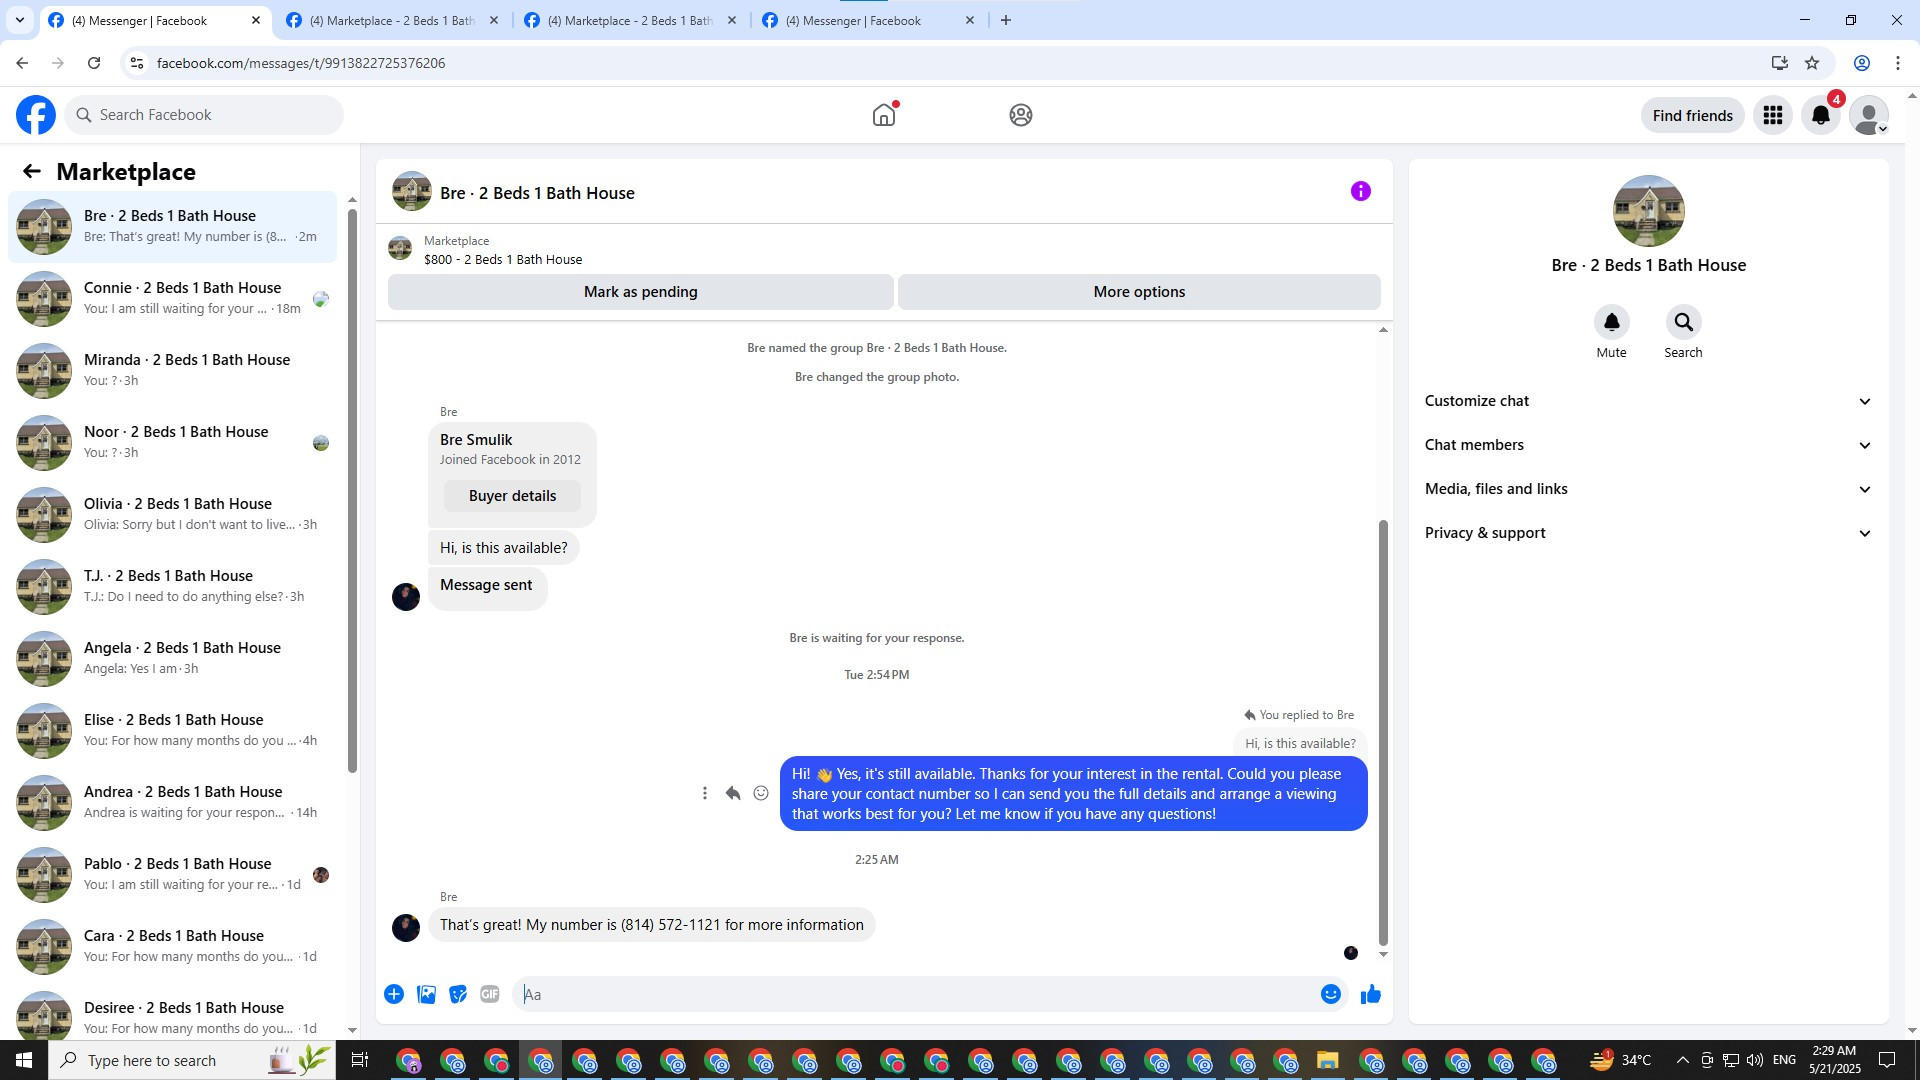Click the chat list scrollbar

[x=352, y=490]
